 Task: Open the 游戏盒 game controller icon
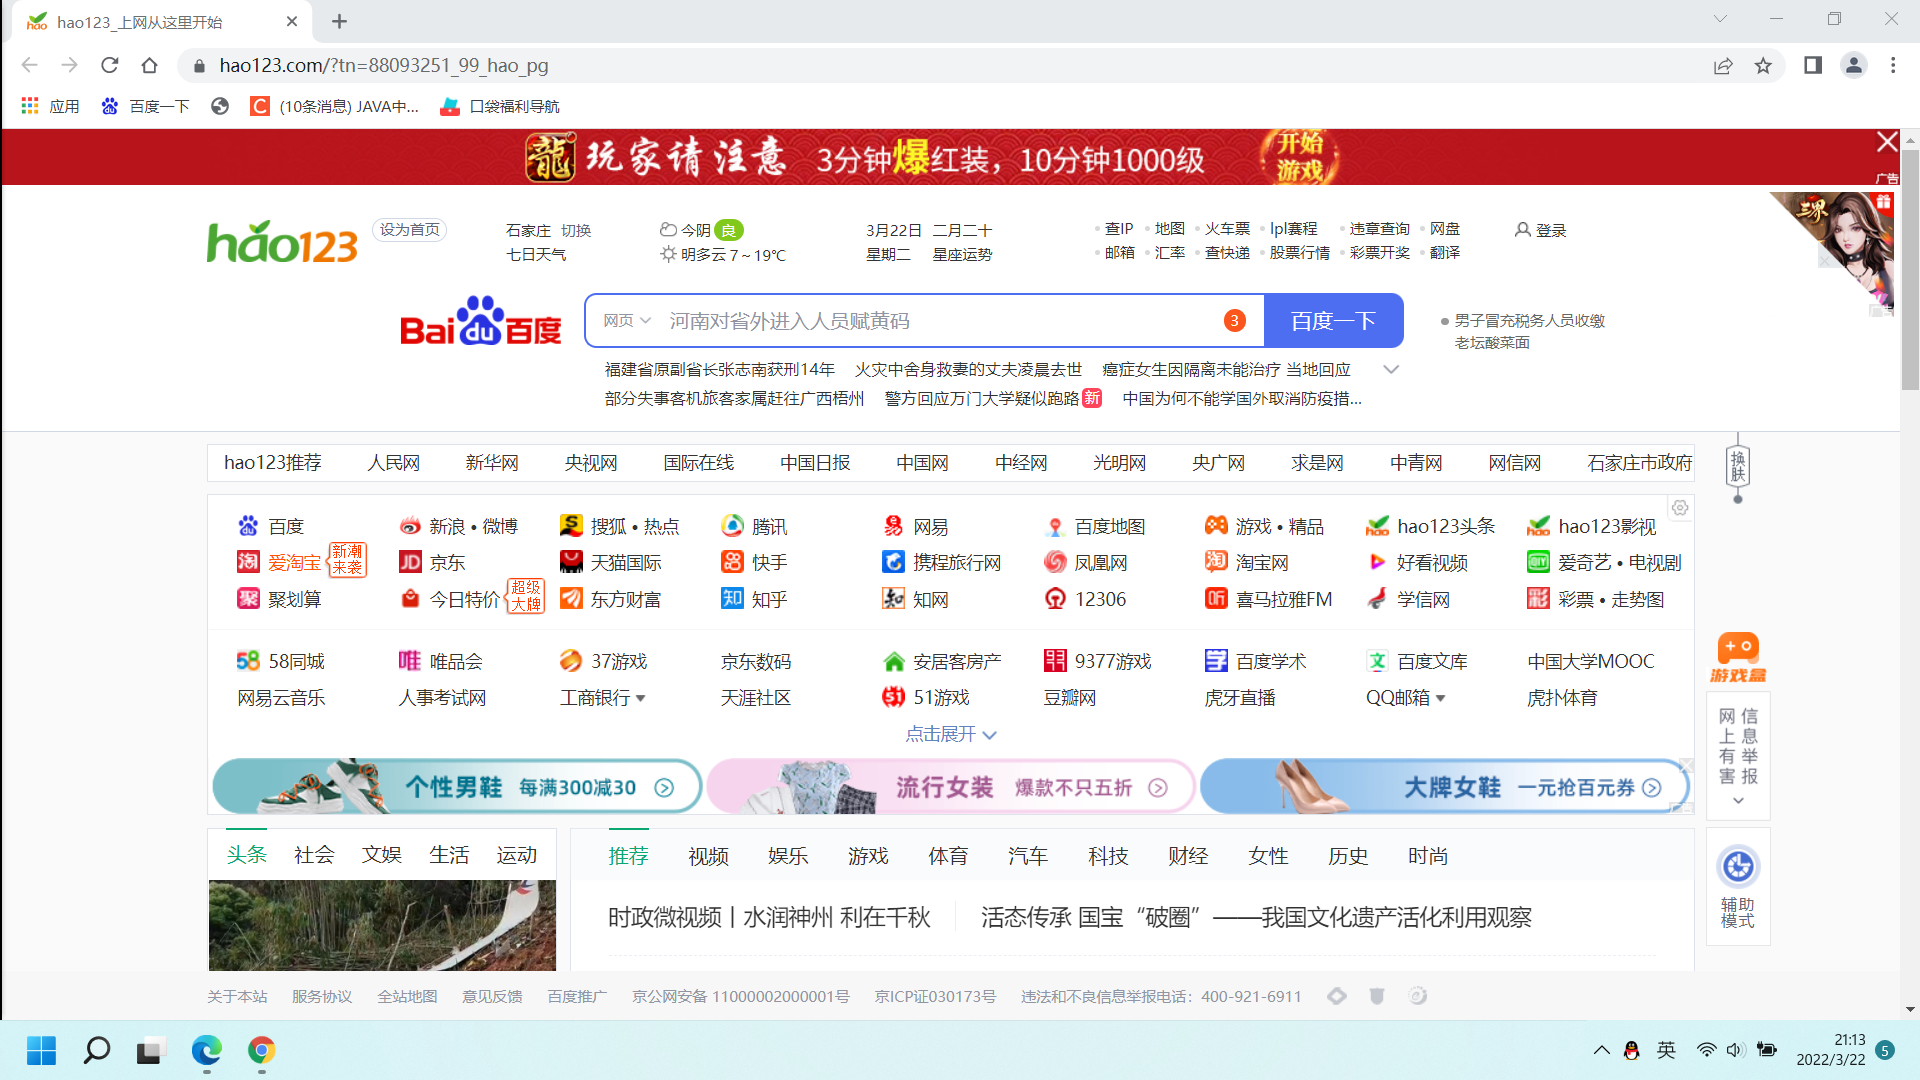(x=1738, y=648)
